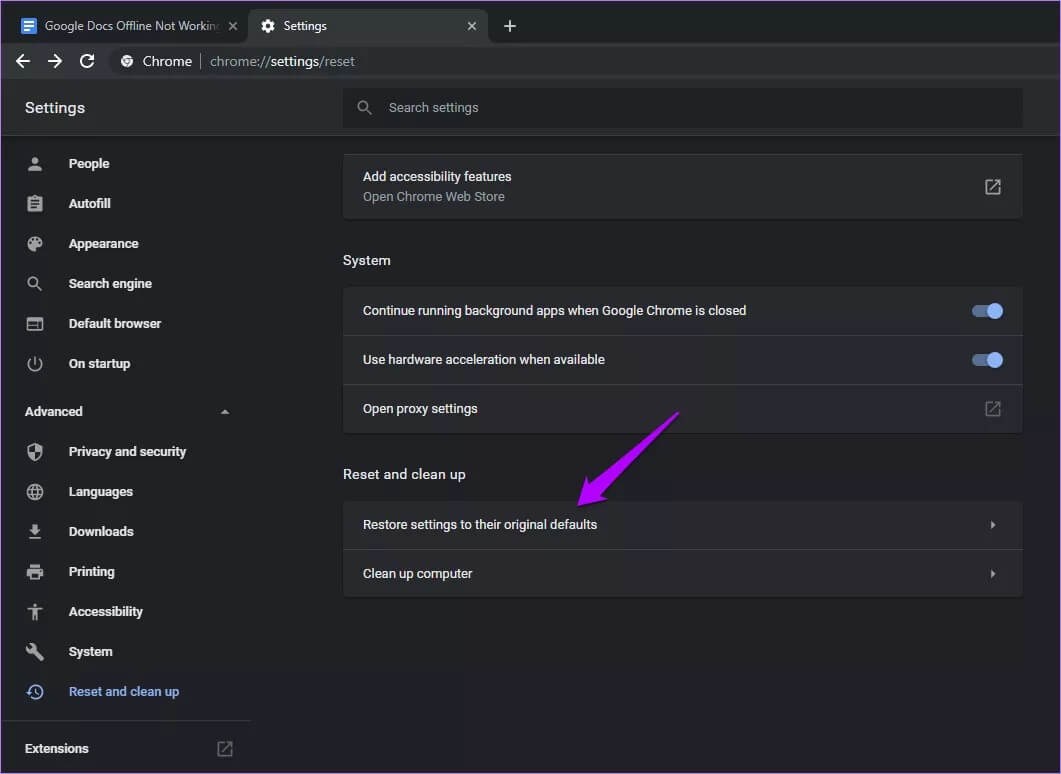The width and height of the screenshot is (1061, 774).
Task: Click the People icon in sidebar
Action: (x=35, y=164)
